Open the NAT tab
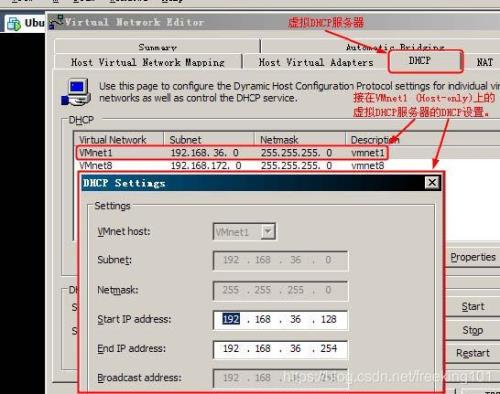Viewport: 500px width, 394px height. click(484, 62)
